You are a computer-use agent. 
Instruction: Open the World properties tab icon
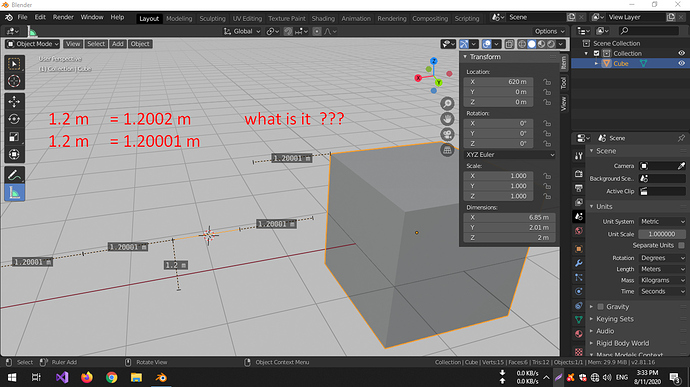click(579, 231)
